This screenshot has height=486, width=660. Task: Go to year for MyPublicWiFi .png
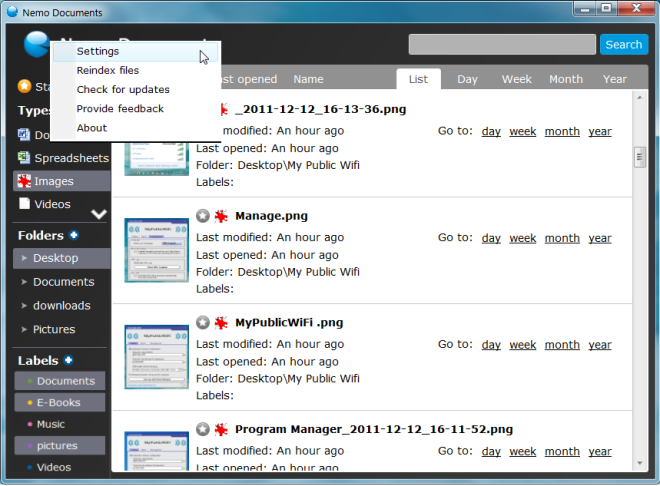600,345
